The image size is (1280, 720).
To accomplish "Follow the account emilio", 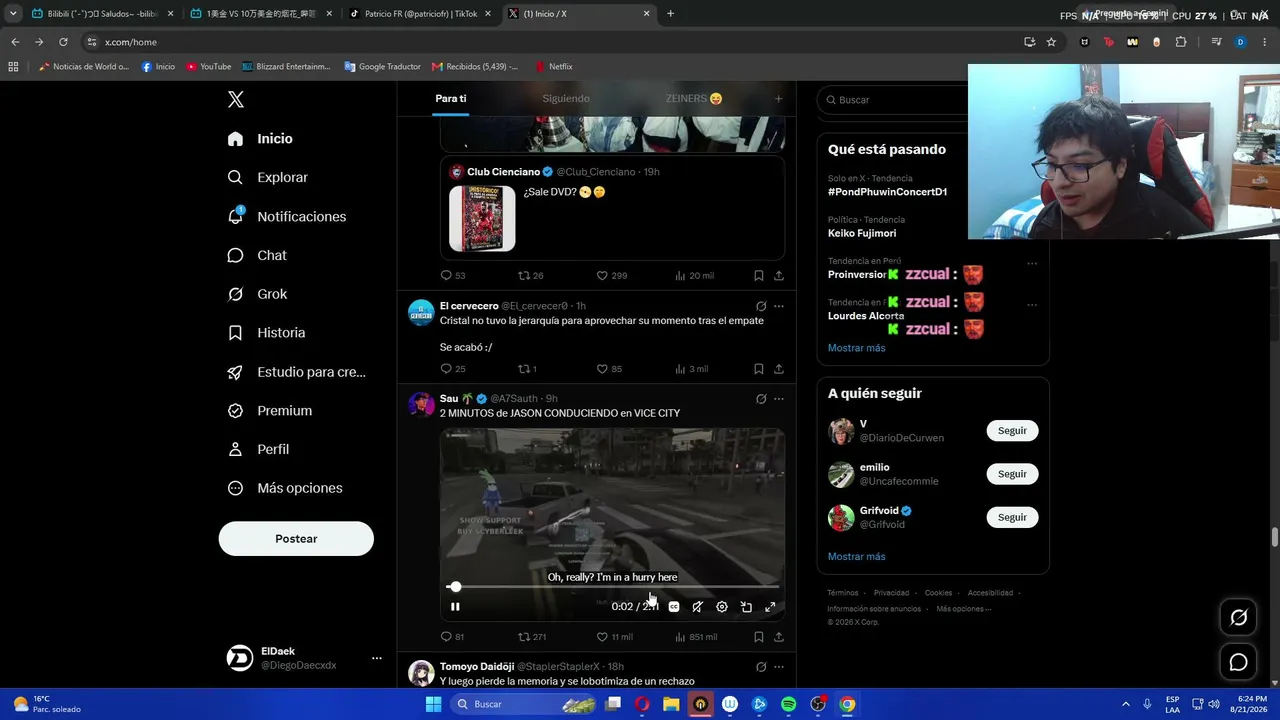I will click(1012, 474).
